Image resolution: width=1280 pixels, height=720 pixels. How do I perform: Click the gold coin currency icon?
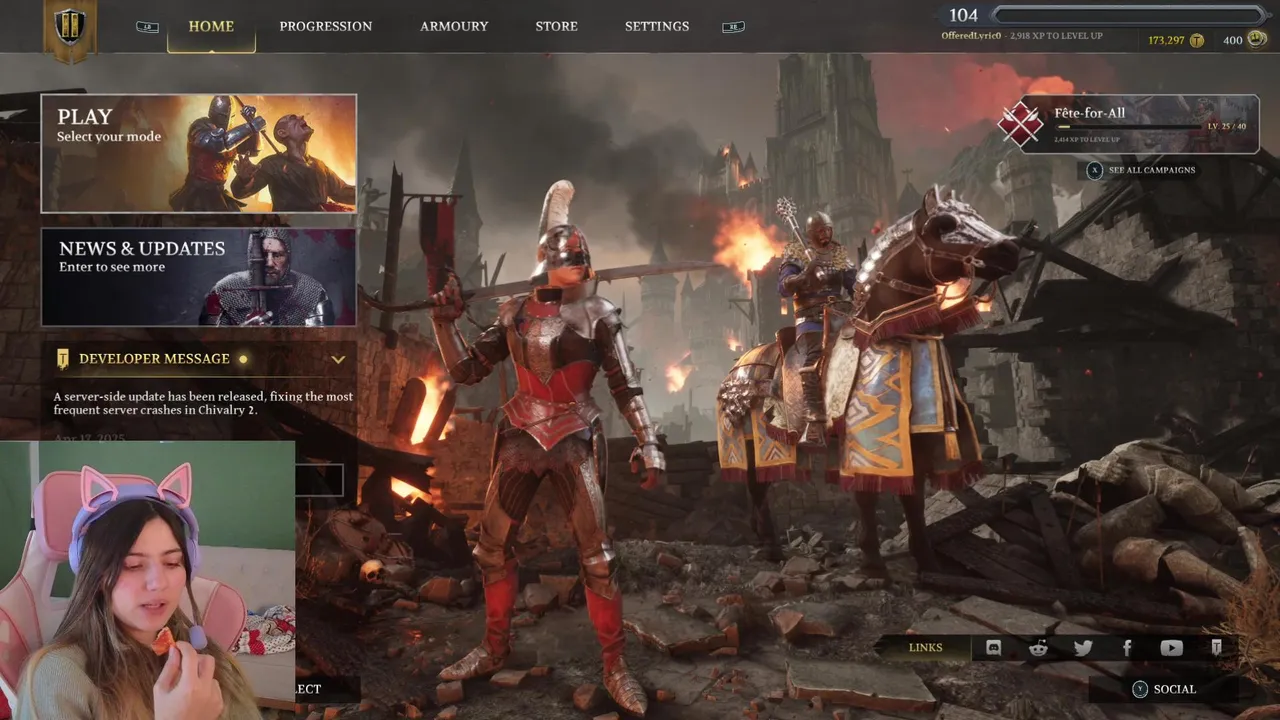click(1197, 40)
